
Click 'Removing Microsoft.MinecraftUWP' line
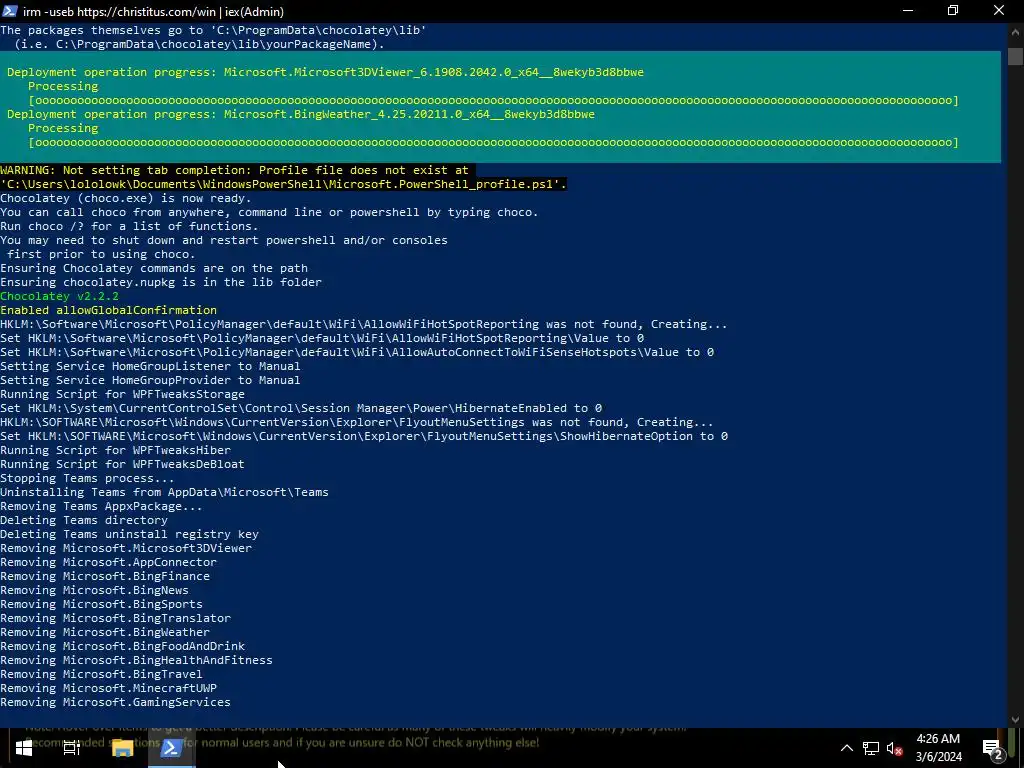(108, 688)
